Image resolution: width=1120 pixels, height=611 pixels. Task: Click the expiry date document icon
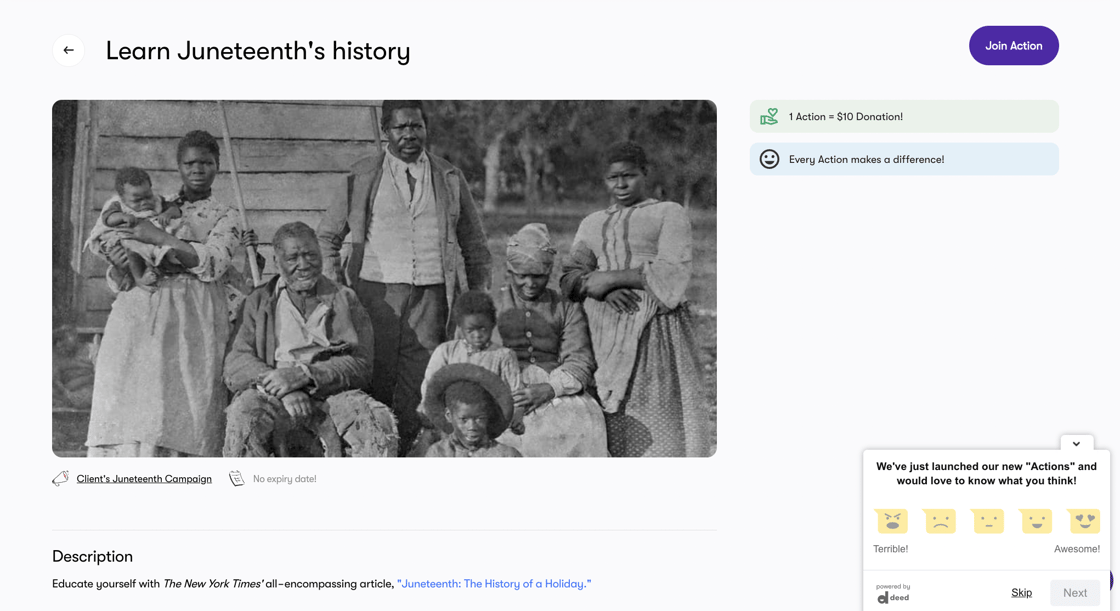point(237,479)
